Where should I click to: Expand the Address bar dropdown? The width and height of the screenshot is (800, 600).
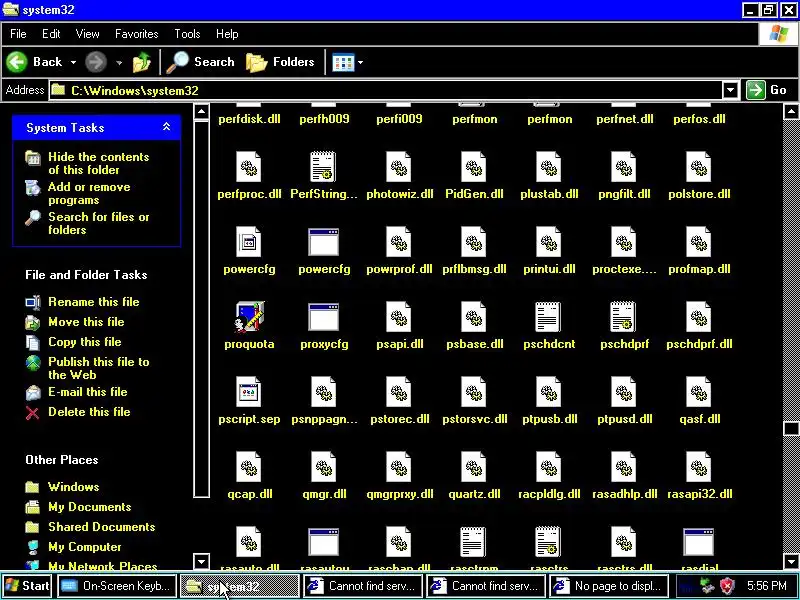click(730, 90)
